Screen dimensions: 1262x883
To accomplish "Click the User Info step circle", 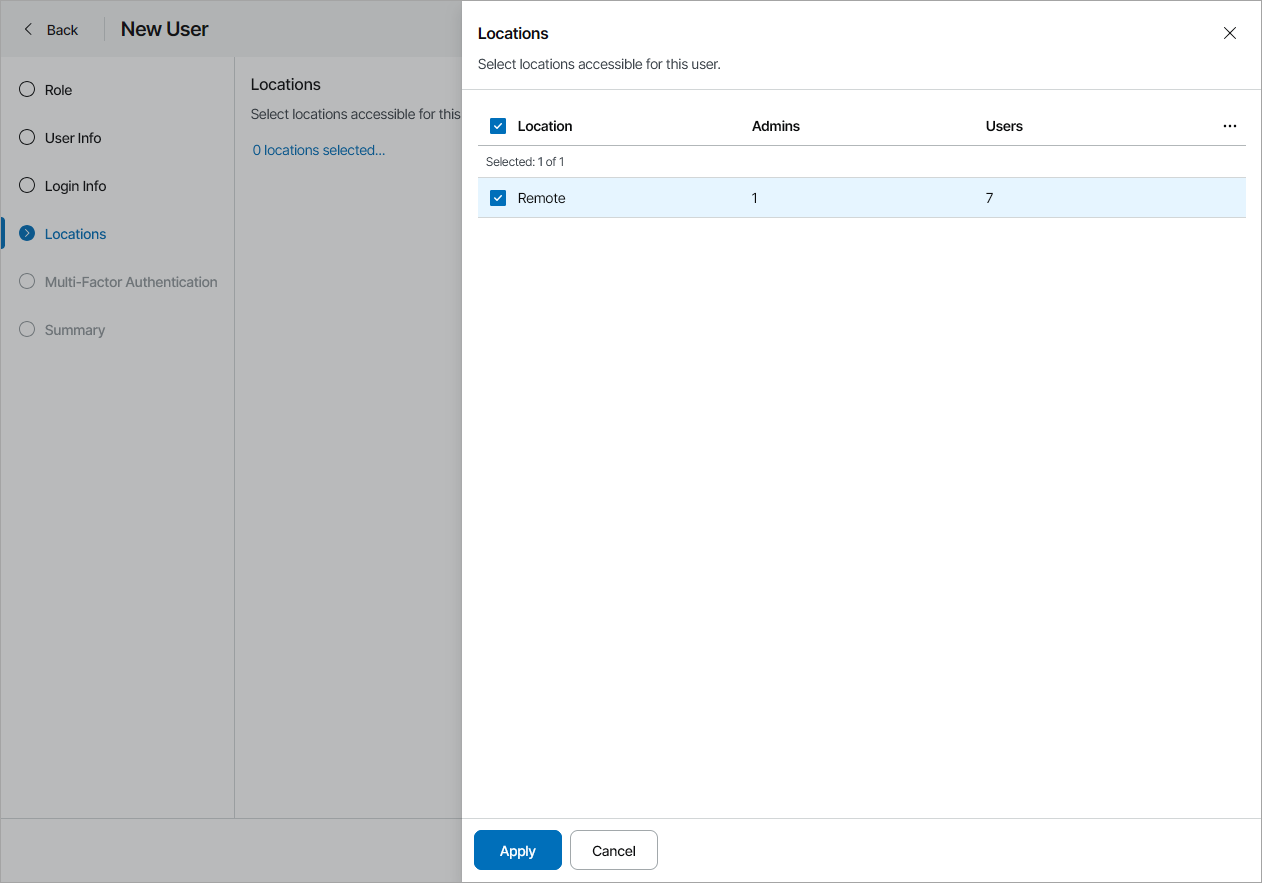I will click(27, 138).
